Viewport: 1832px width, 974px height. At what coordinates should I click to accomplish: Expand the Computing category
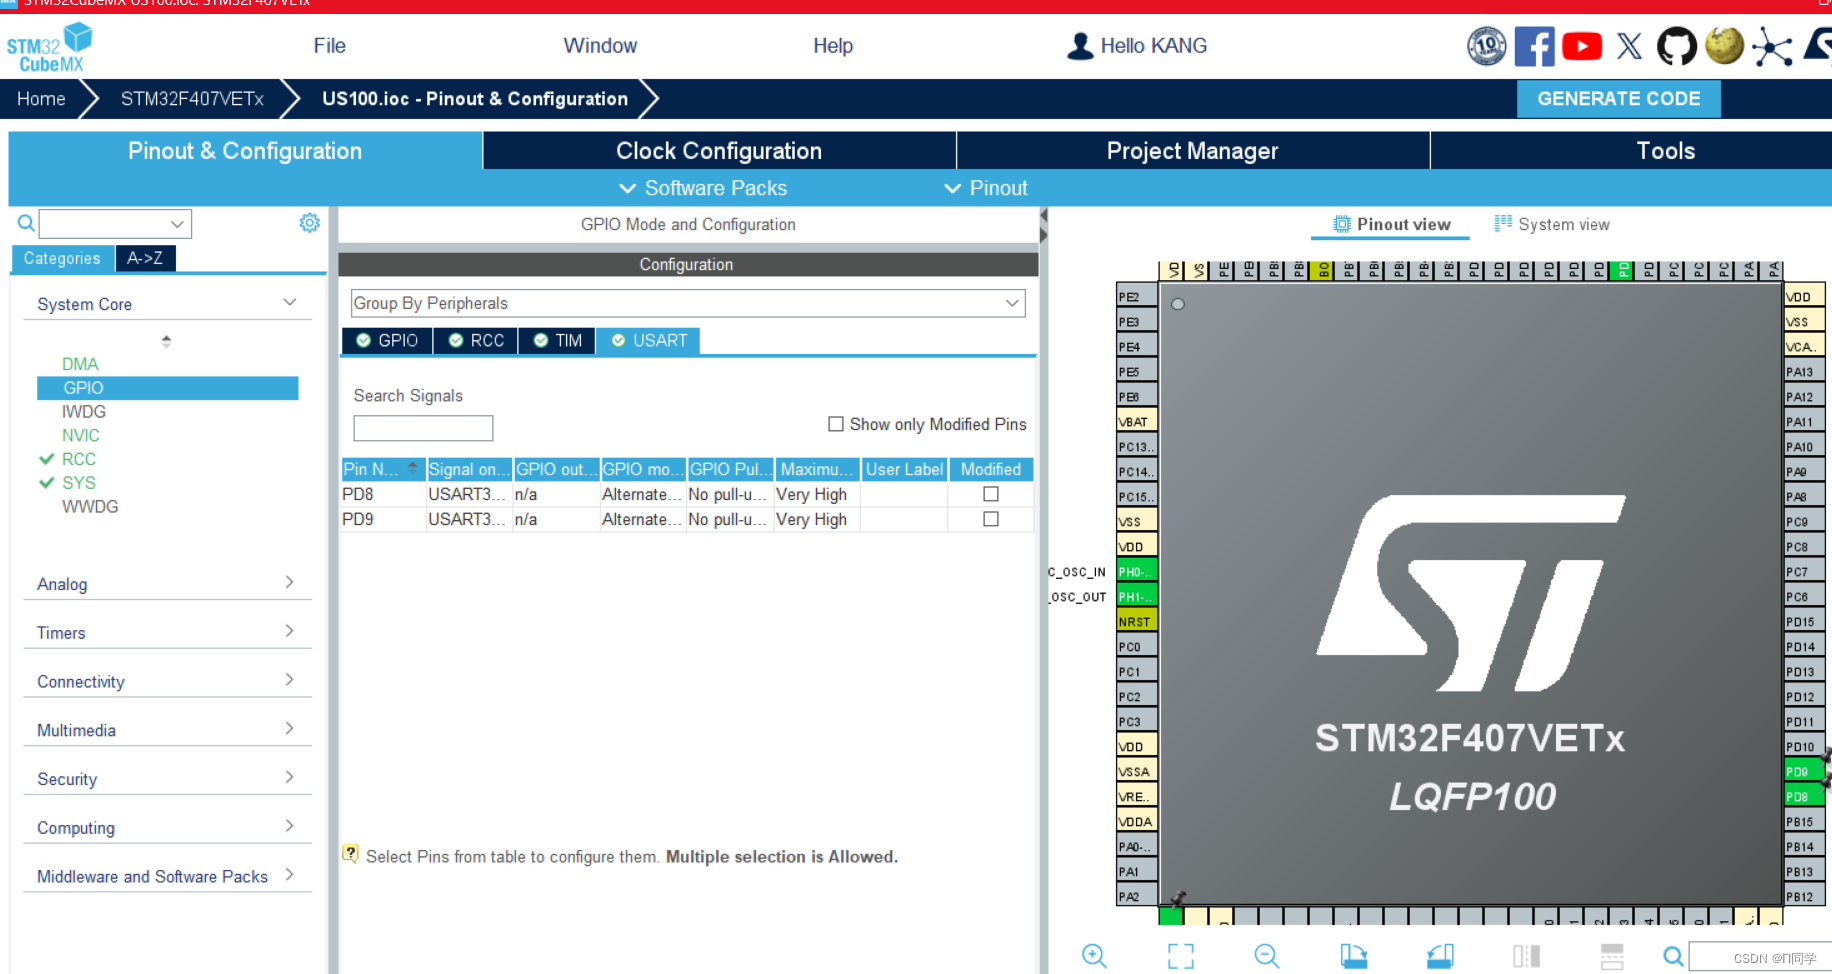tap(167, 828)
